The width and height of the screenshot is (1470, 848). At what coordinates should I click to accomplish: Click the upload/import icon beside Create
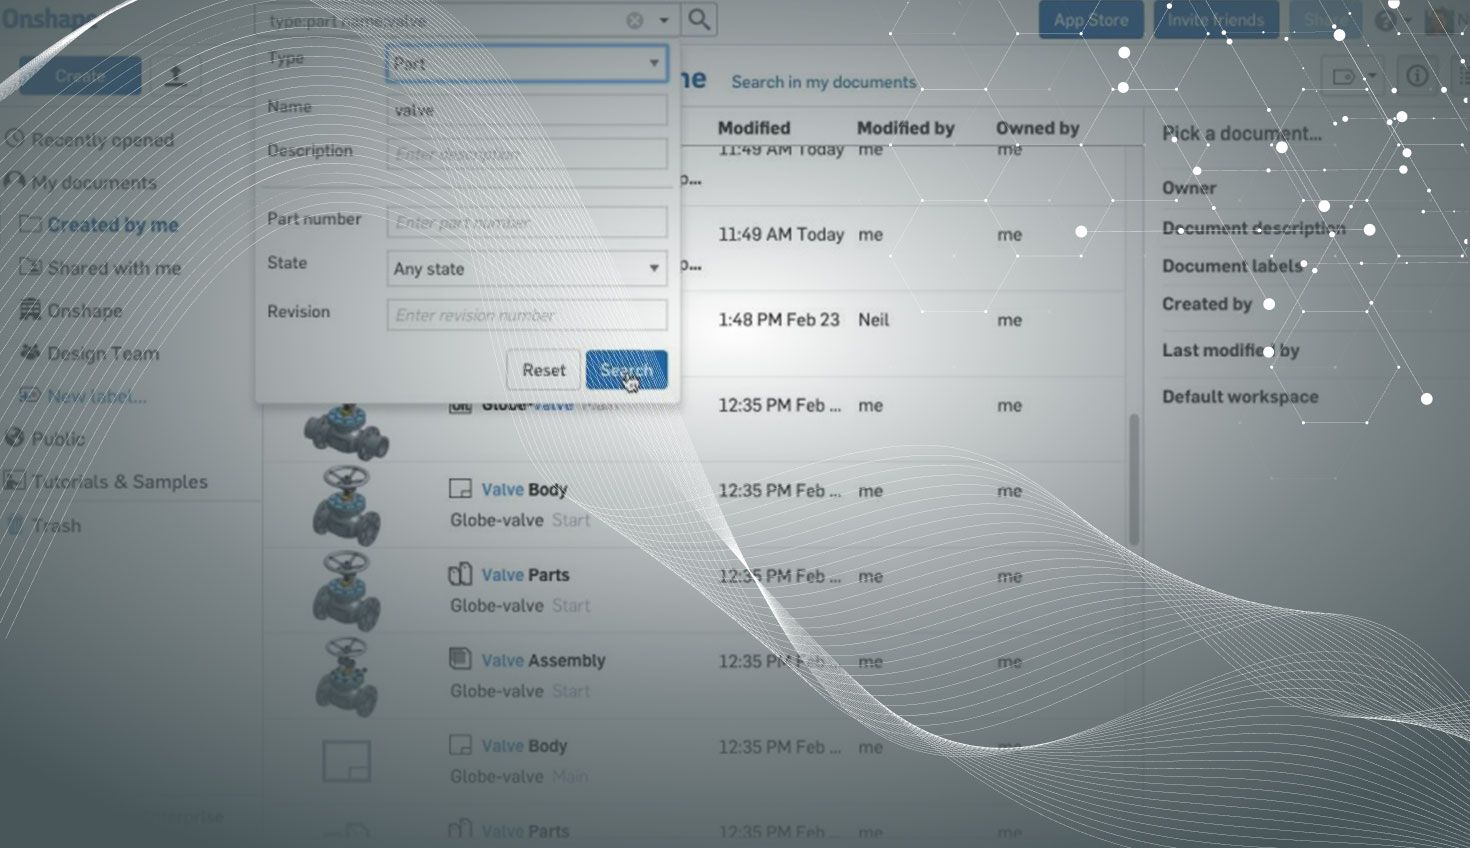pyautogui.click(x=176, y=76)
